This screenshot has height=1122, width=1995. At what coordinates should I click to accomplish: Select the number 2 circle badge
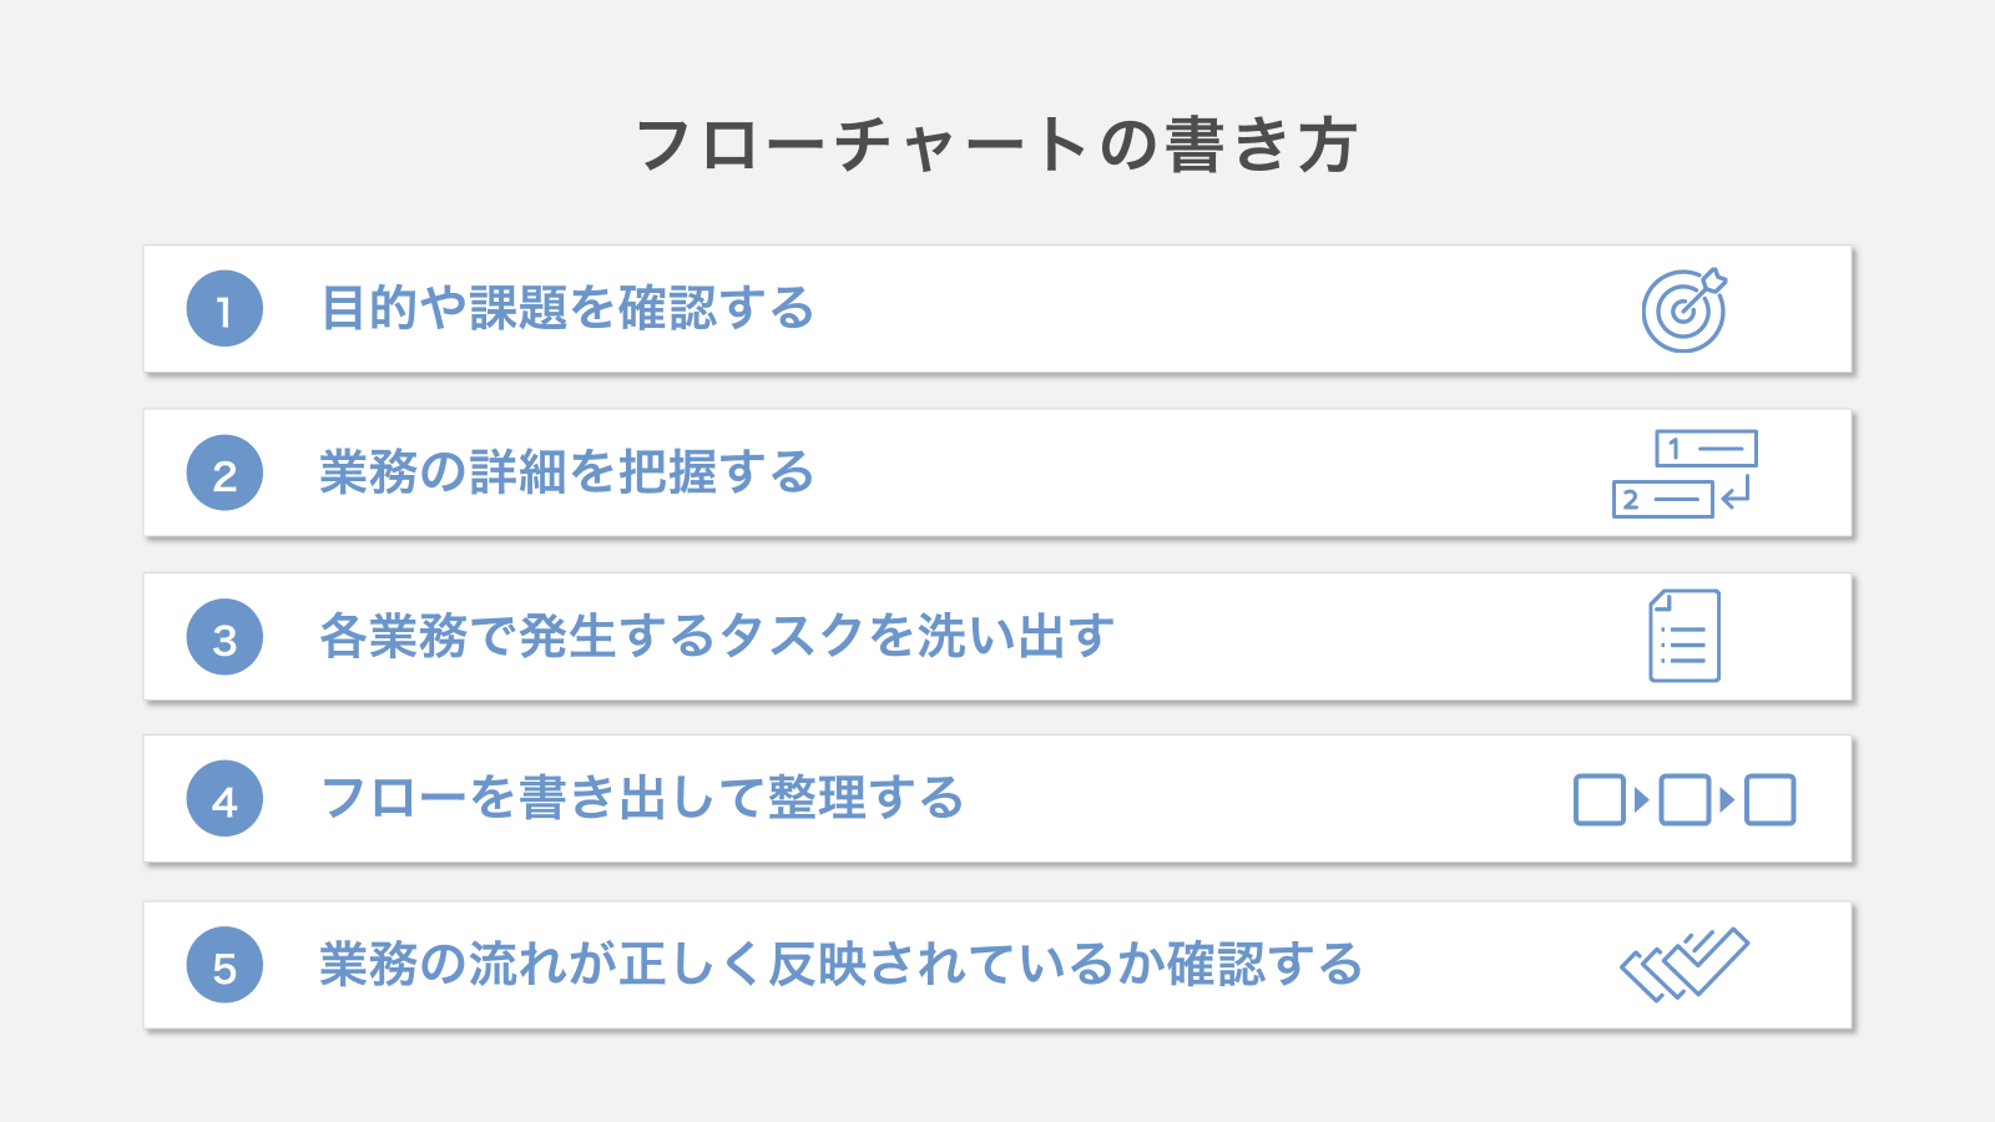tap(225, 473)
